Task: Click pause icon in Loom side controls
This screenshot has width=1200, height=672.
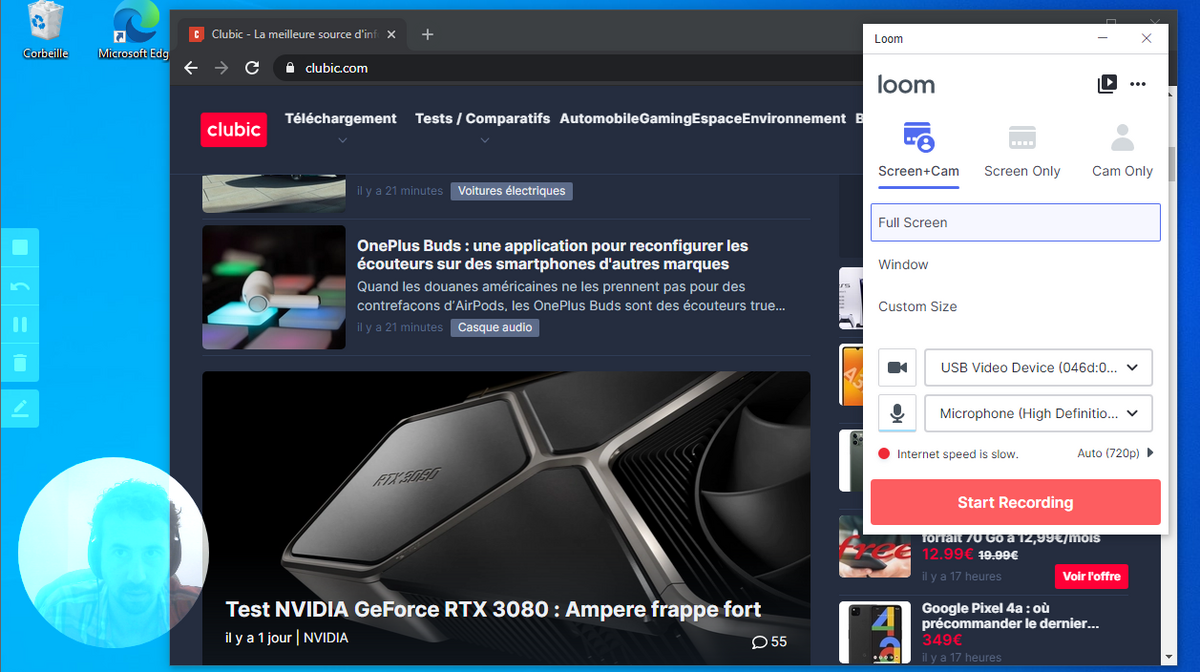Action: point(20,325)
